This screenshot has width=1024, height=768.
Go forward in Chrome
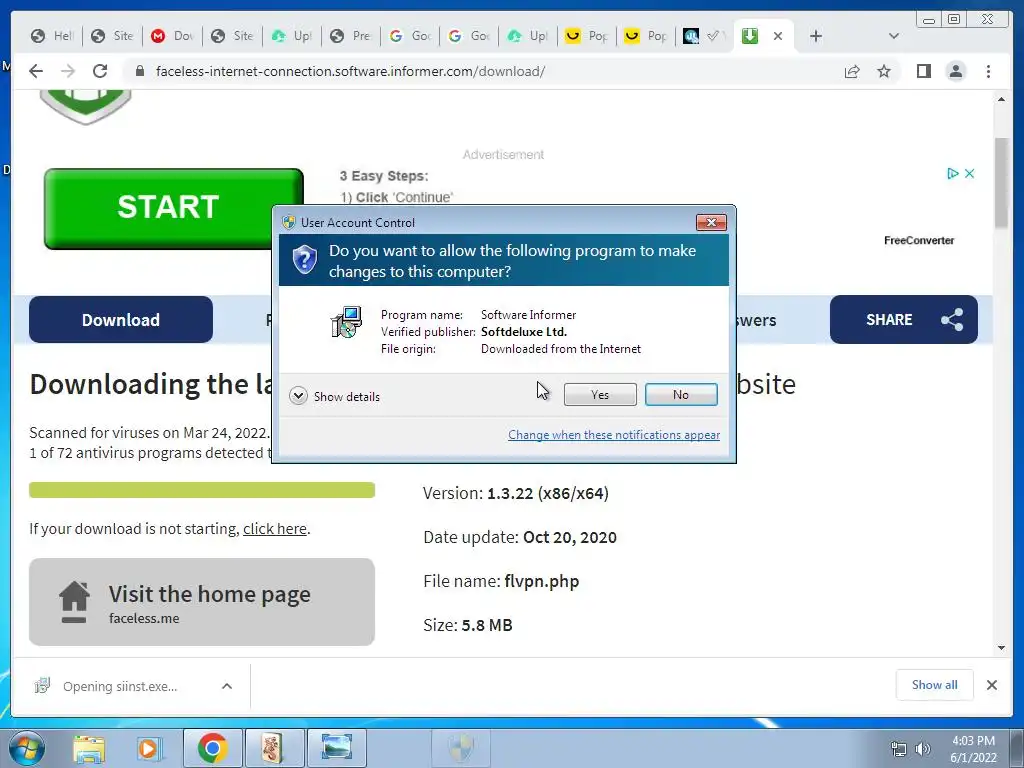(68, 71)
